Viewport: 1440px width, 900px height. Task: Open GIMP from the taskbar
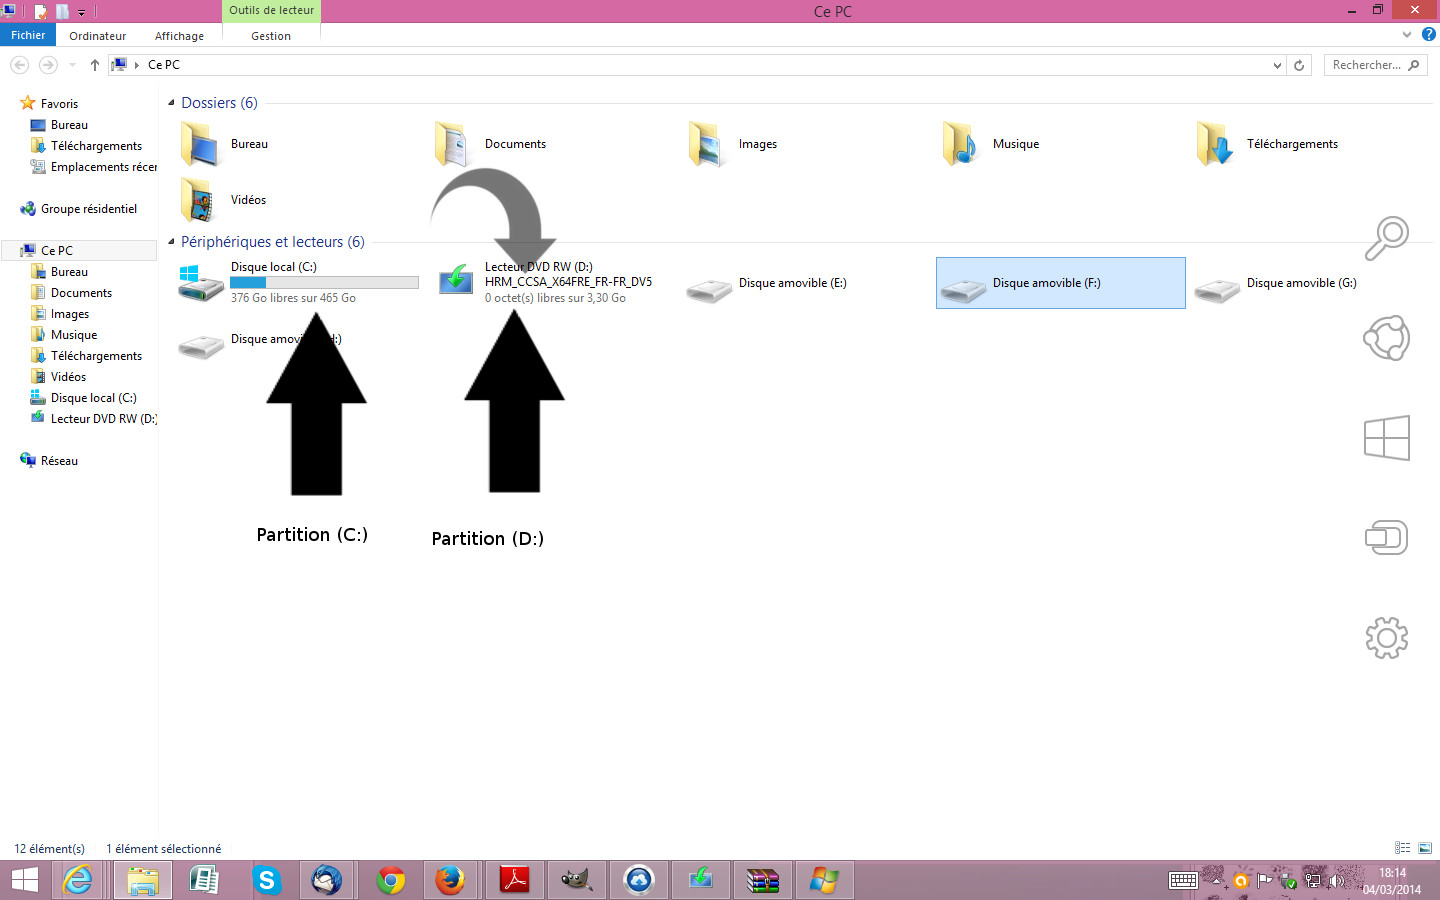point(576,880)
